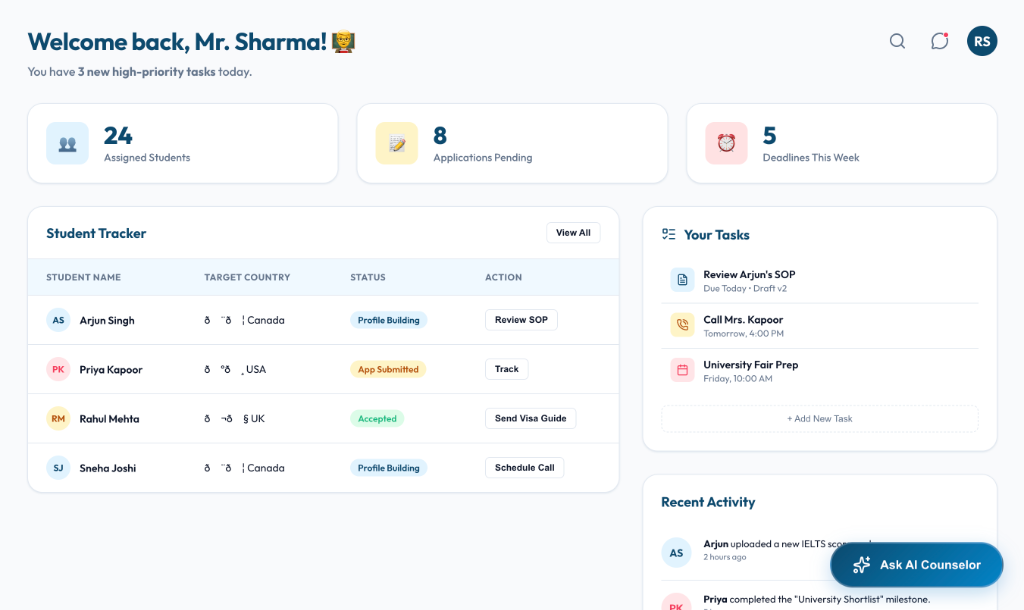Click the Accepted status badge for Rahul Mehta
1024x610 pixels.
(377, 418)
